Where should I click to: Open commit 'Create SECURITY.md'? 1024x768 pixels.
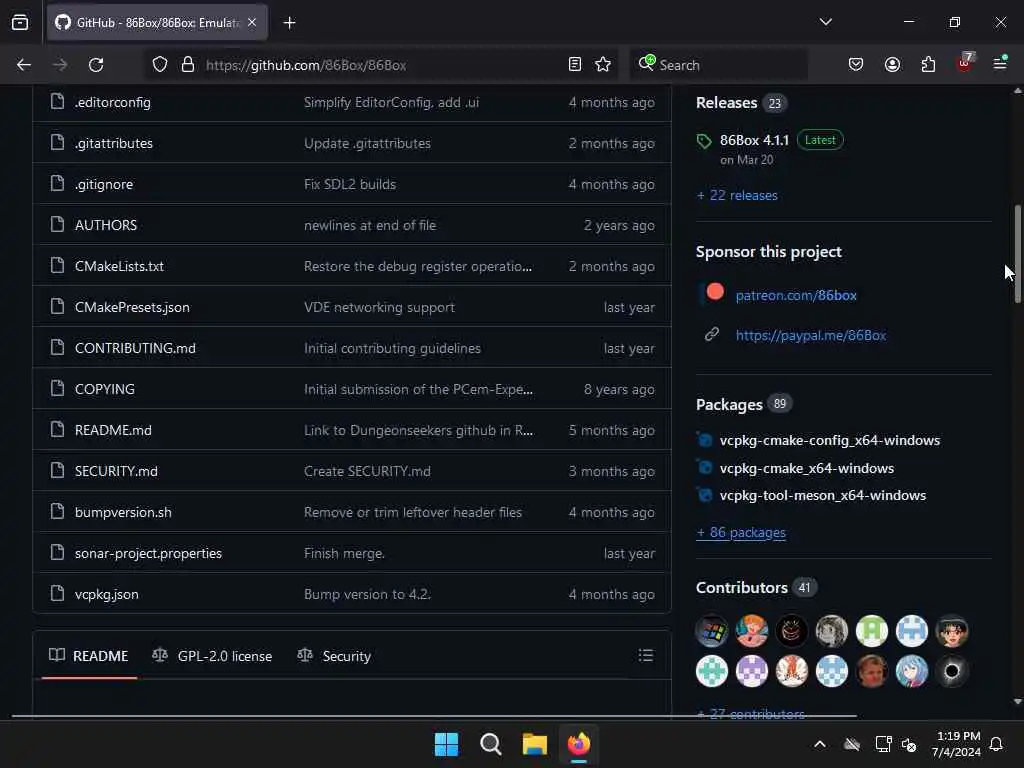(367, 472)
